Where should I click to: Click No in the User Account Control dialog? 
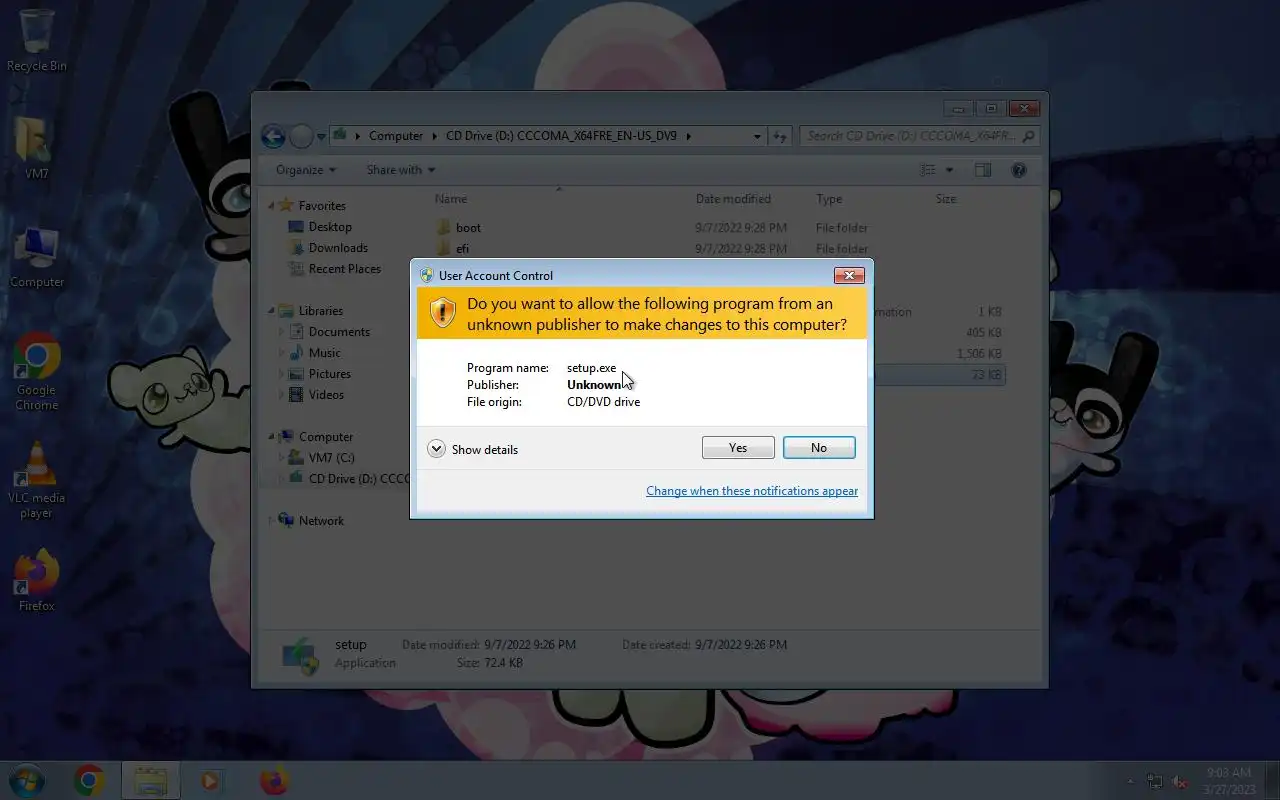(x=819, y=448)
